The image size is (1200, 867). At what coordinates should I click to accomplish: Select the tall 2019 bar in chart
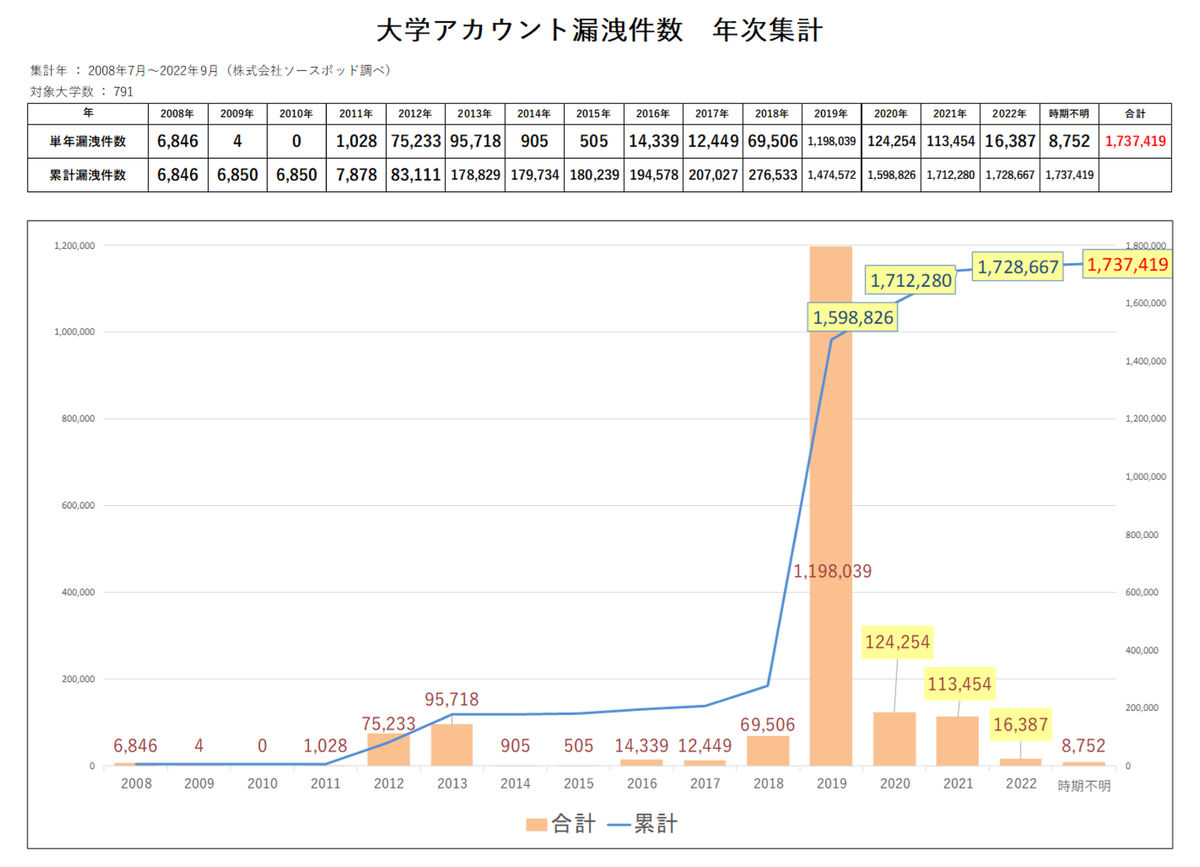[830, 450]
